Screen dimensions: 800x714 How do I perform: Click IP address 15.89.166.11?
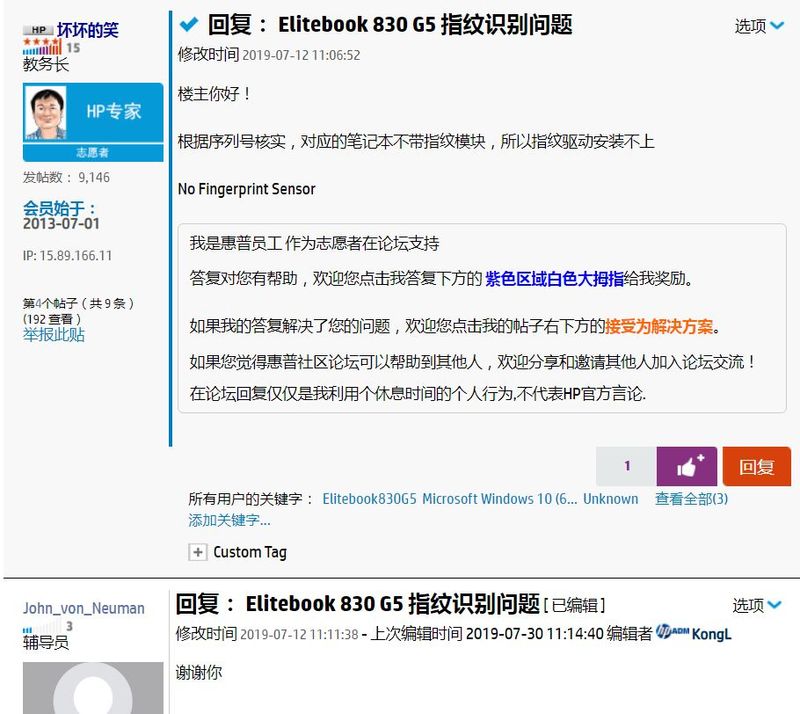click(x=76, y=255)
